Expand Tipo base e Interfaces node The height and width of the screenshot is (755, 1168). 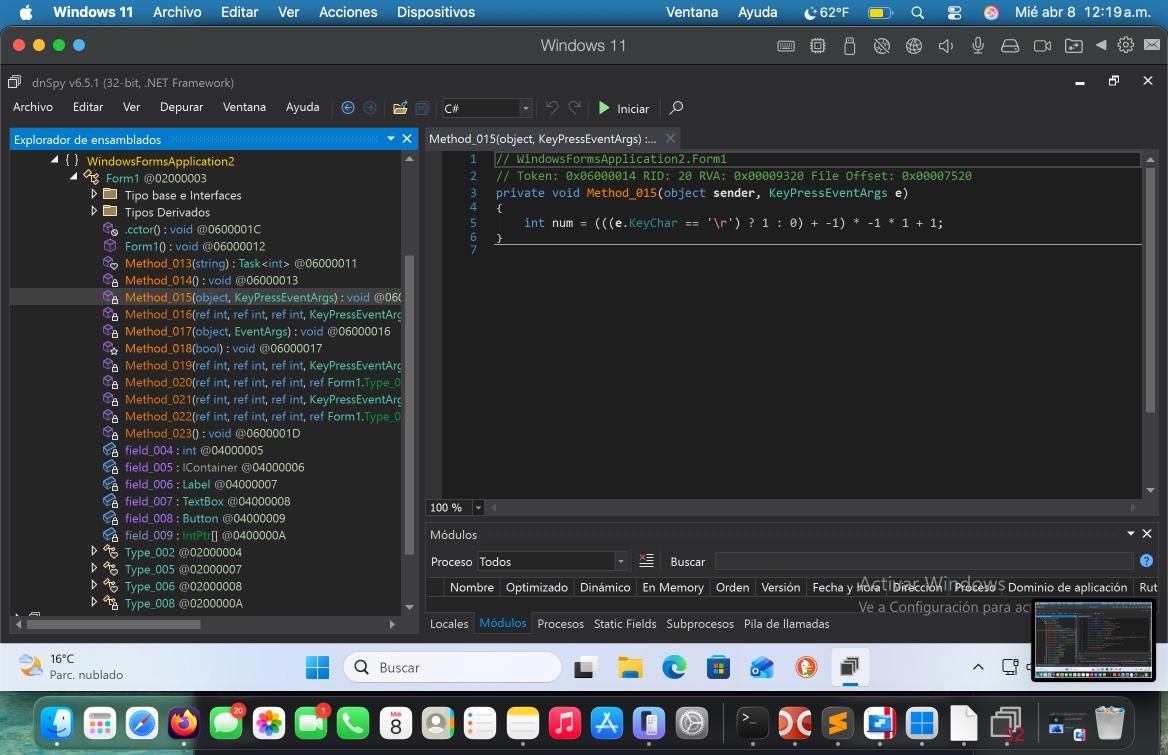coord(94,195)
